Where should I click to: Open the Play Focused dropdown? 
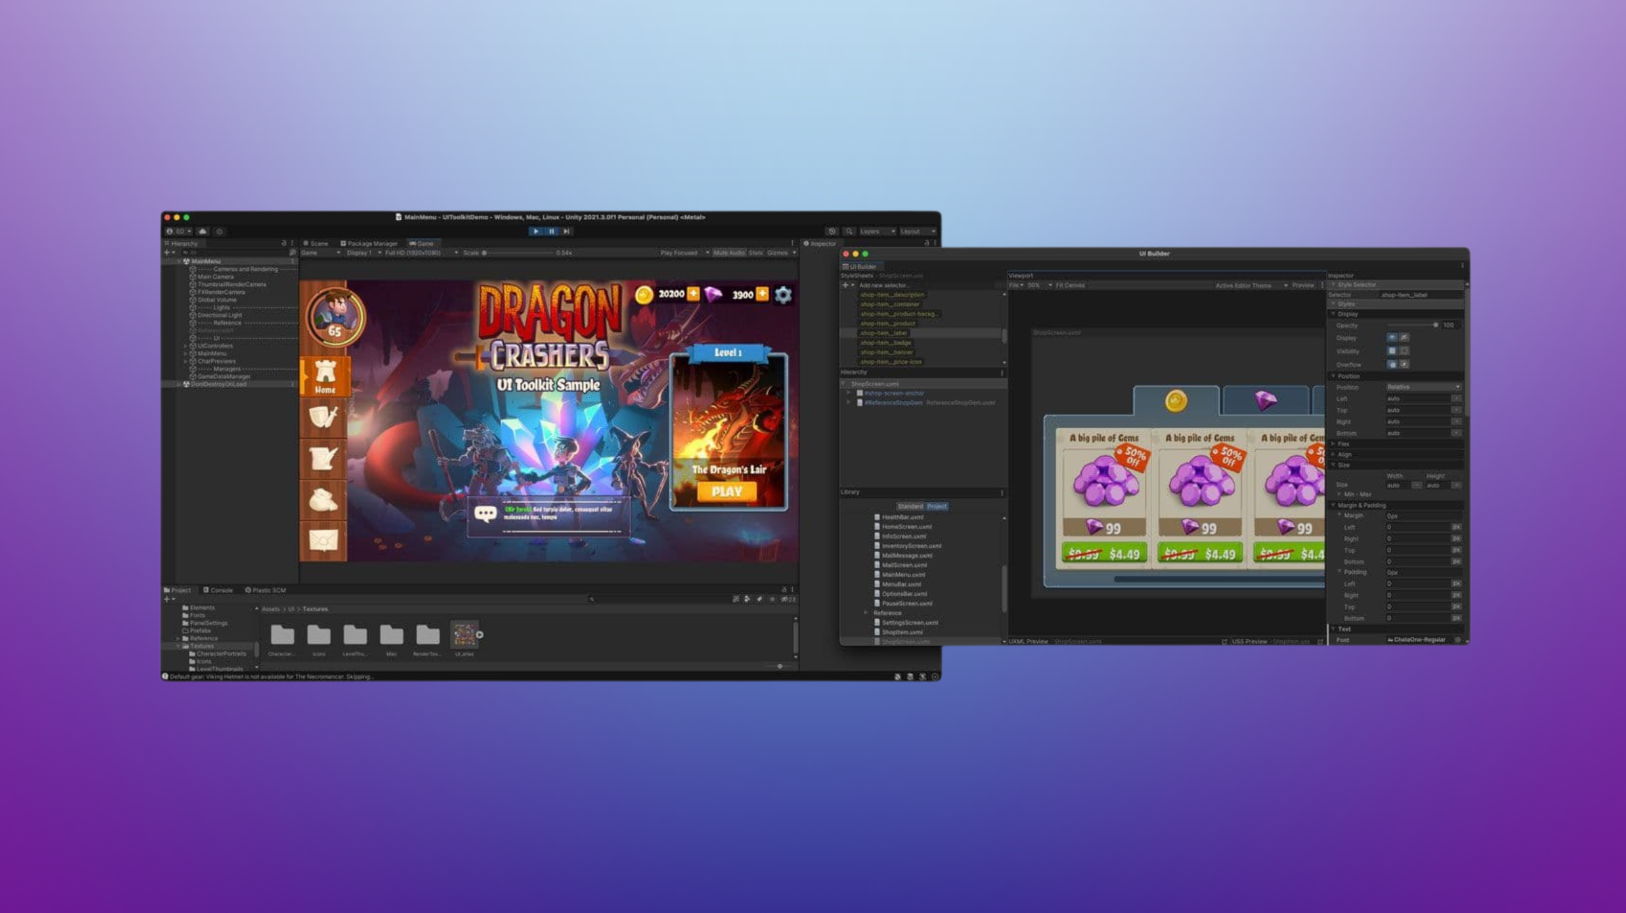[x=683, y=253]
